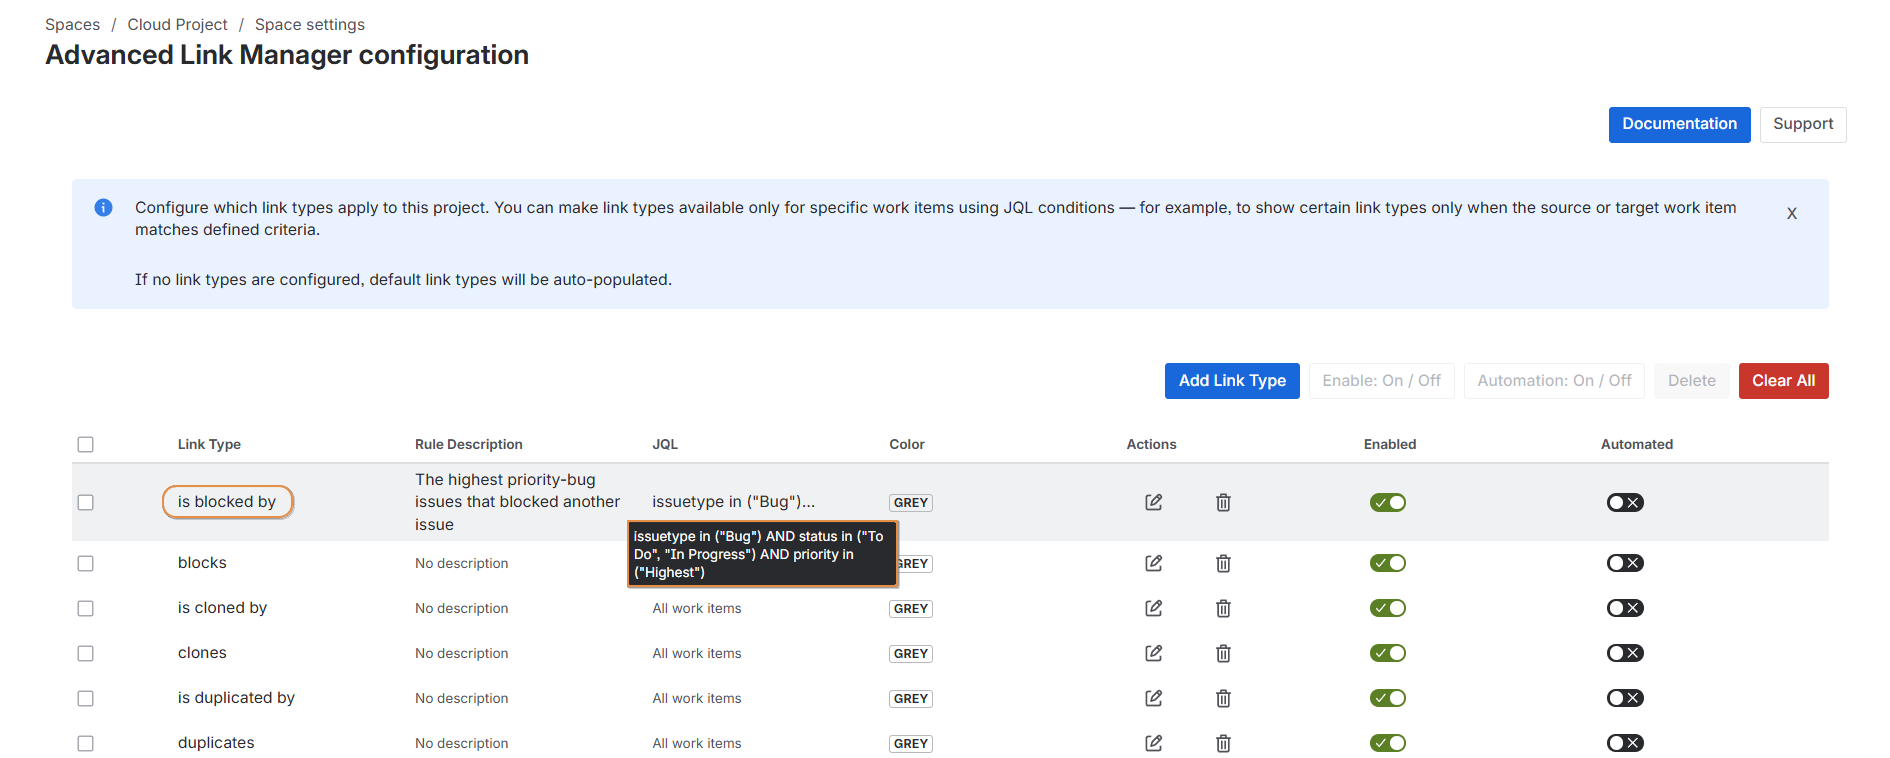Toggle Enabled switch for "is duplicated by"

(1388, 698)
